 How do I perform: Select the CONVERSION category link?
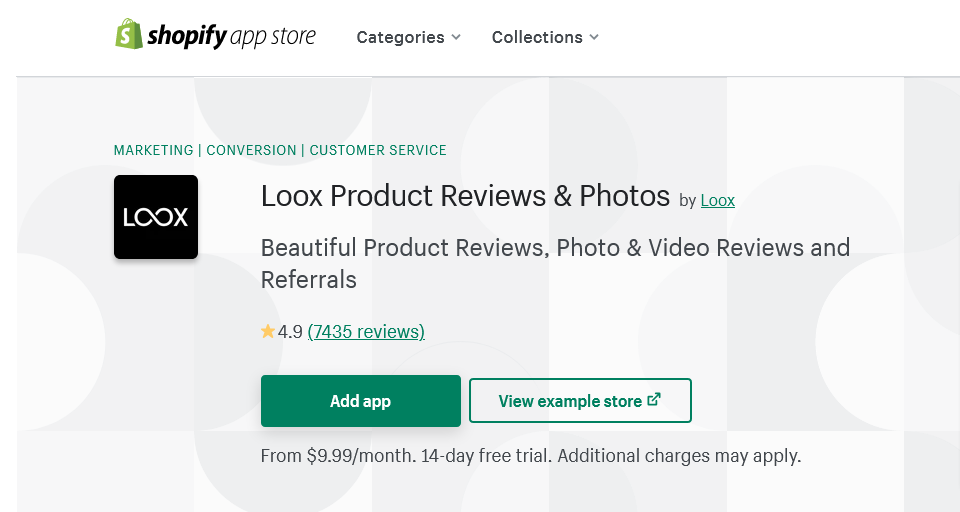pyautogui.click(x=251, y=150)
